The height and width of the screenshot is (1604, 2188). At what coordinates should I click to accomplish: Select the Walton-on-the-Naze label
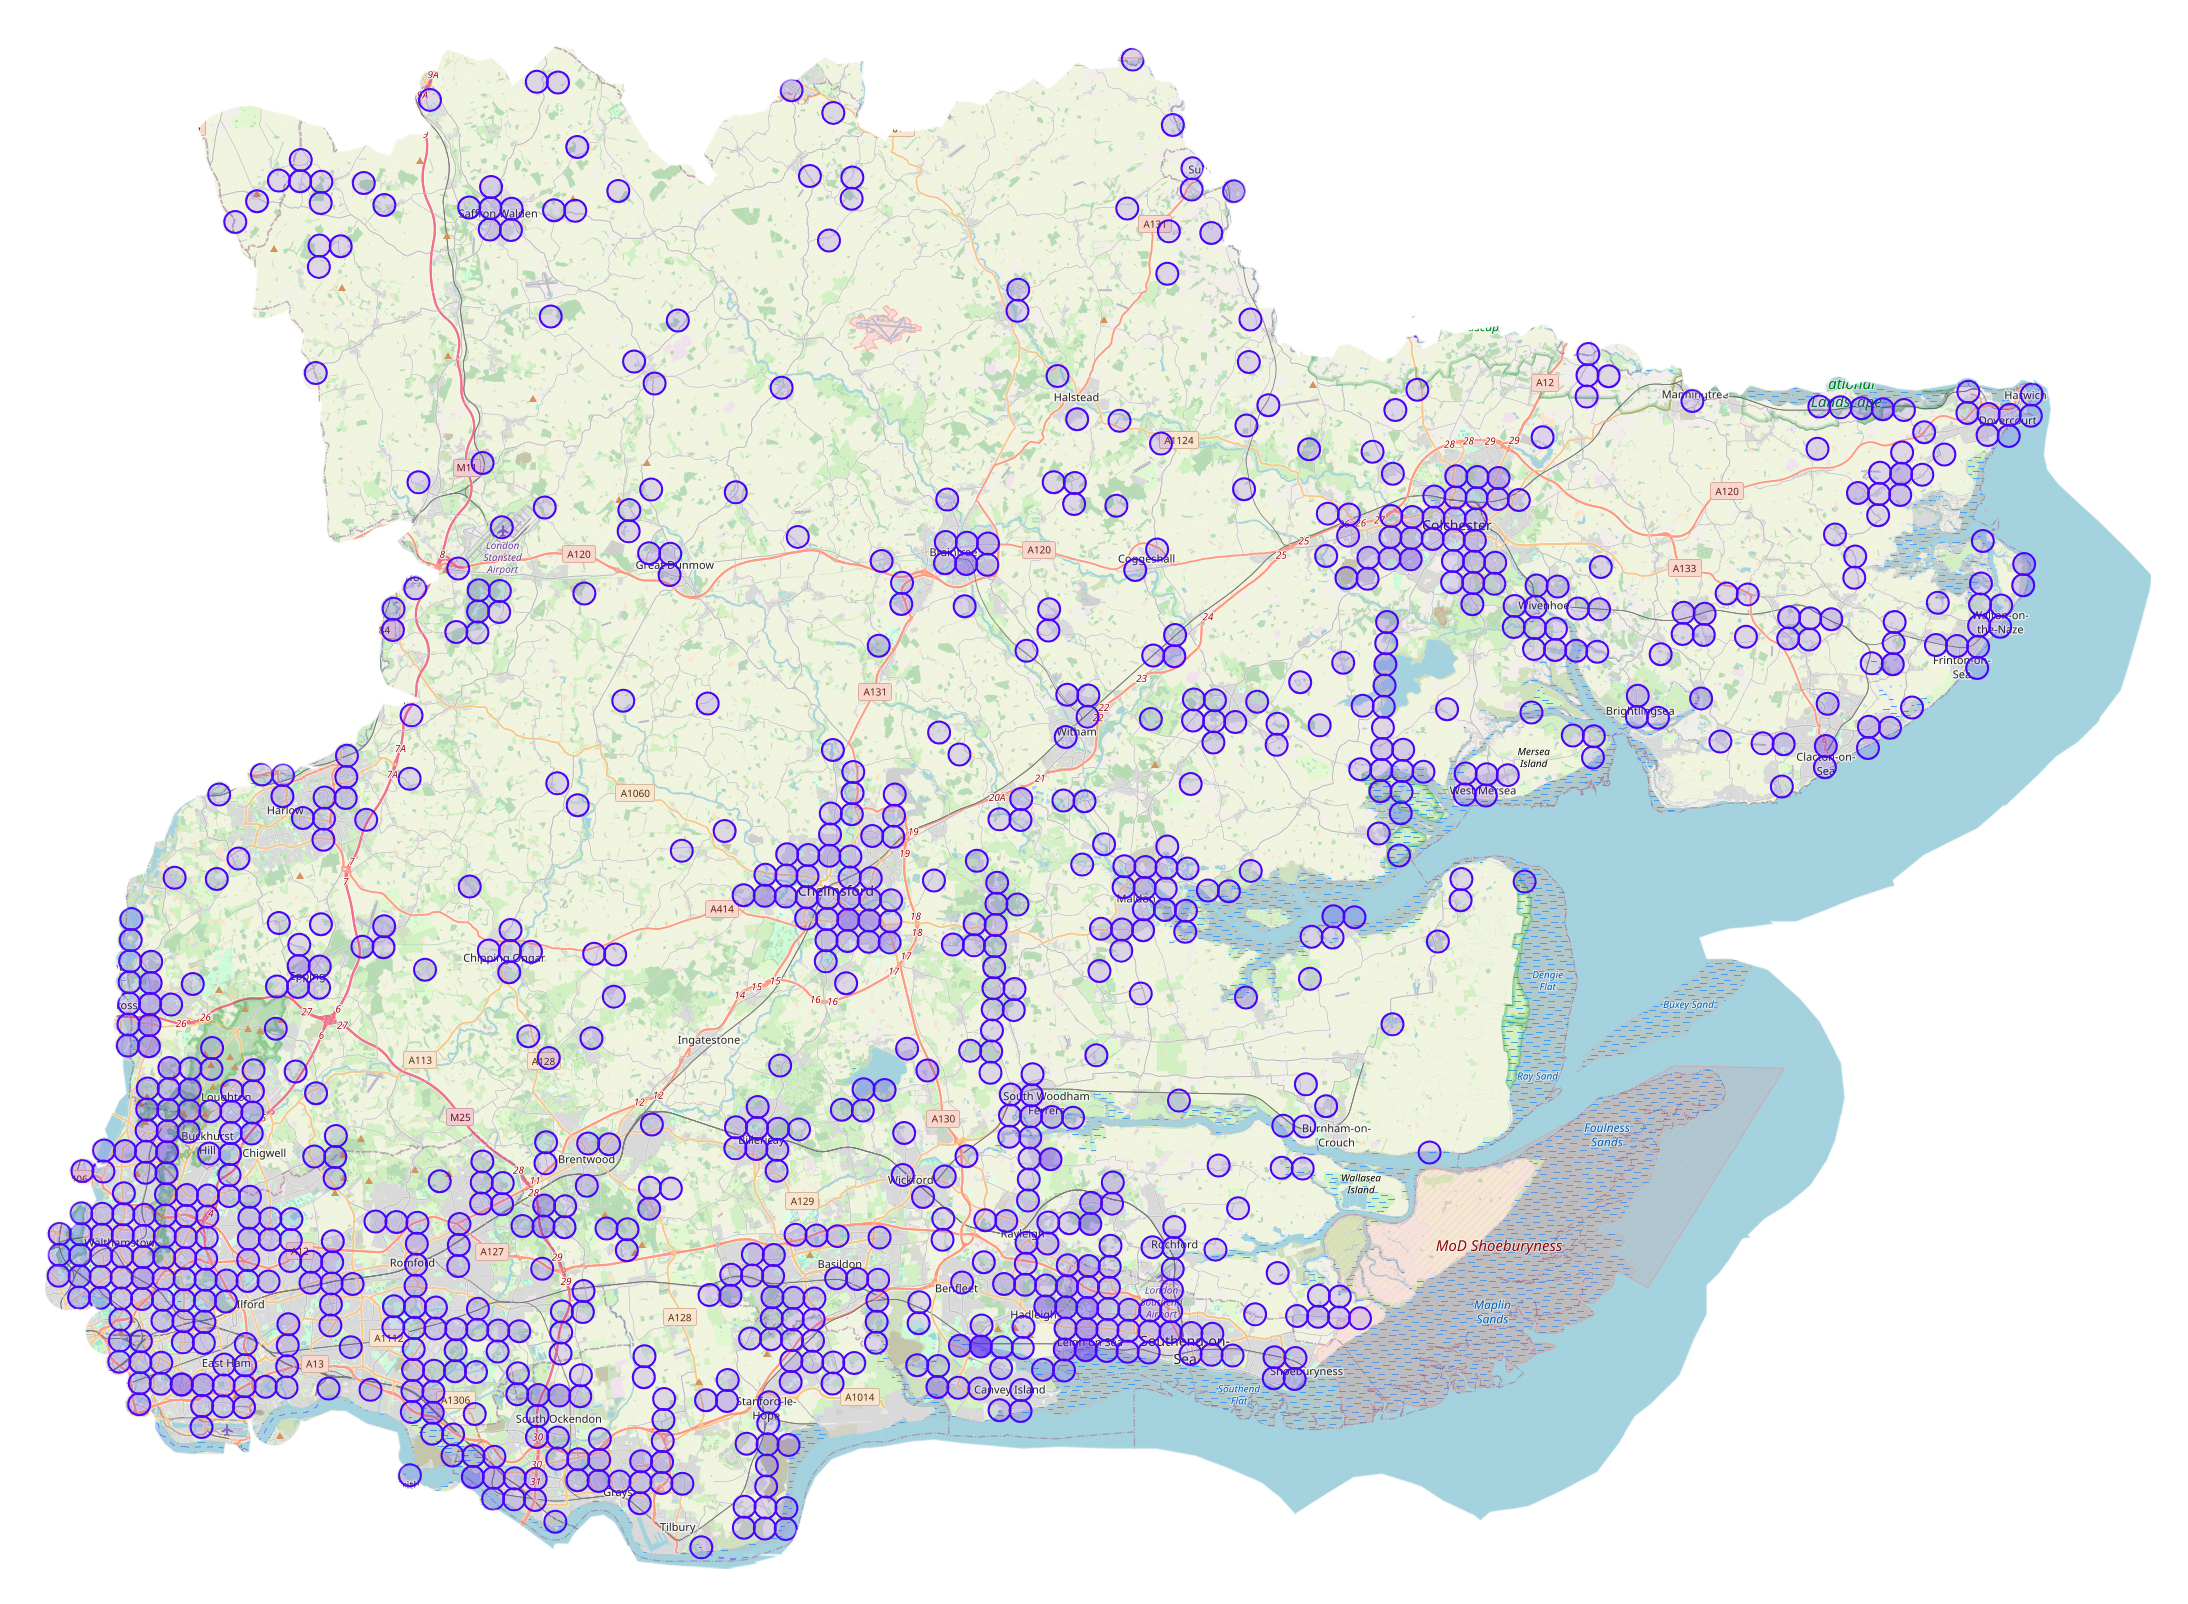[x=2000, y=622]
